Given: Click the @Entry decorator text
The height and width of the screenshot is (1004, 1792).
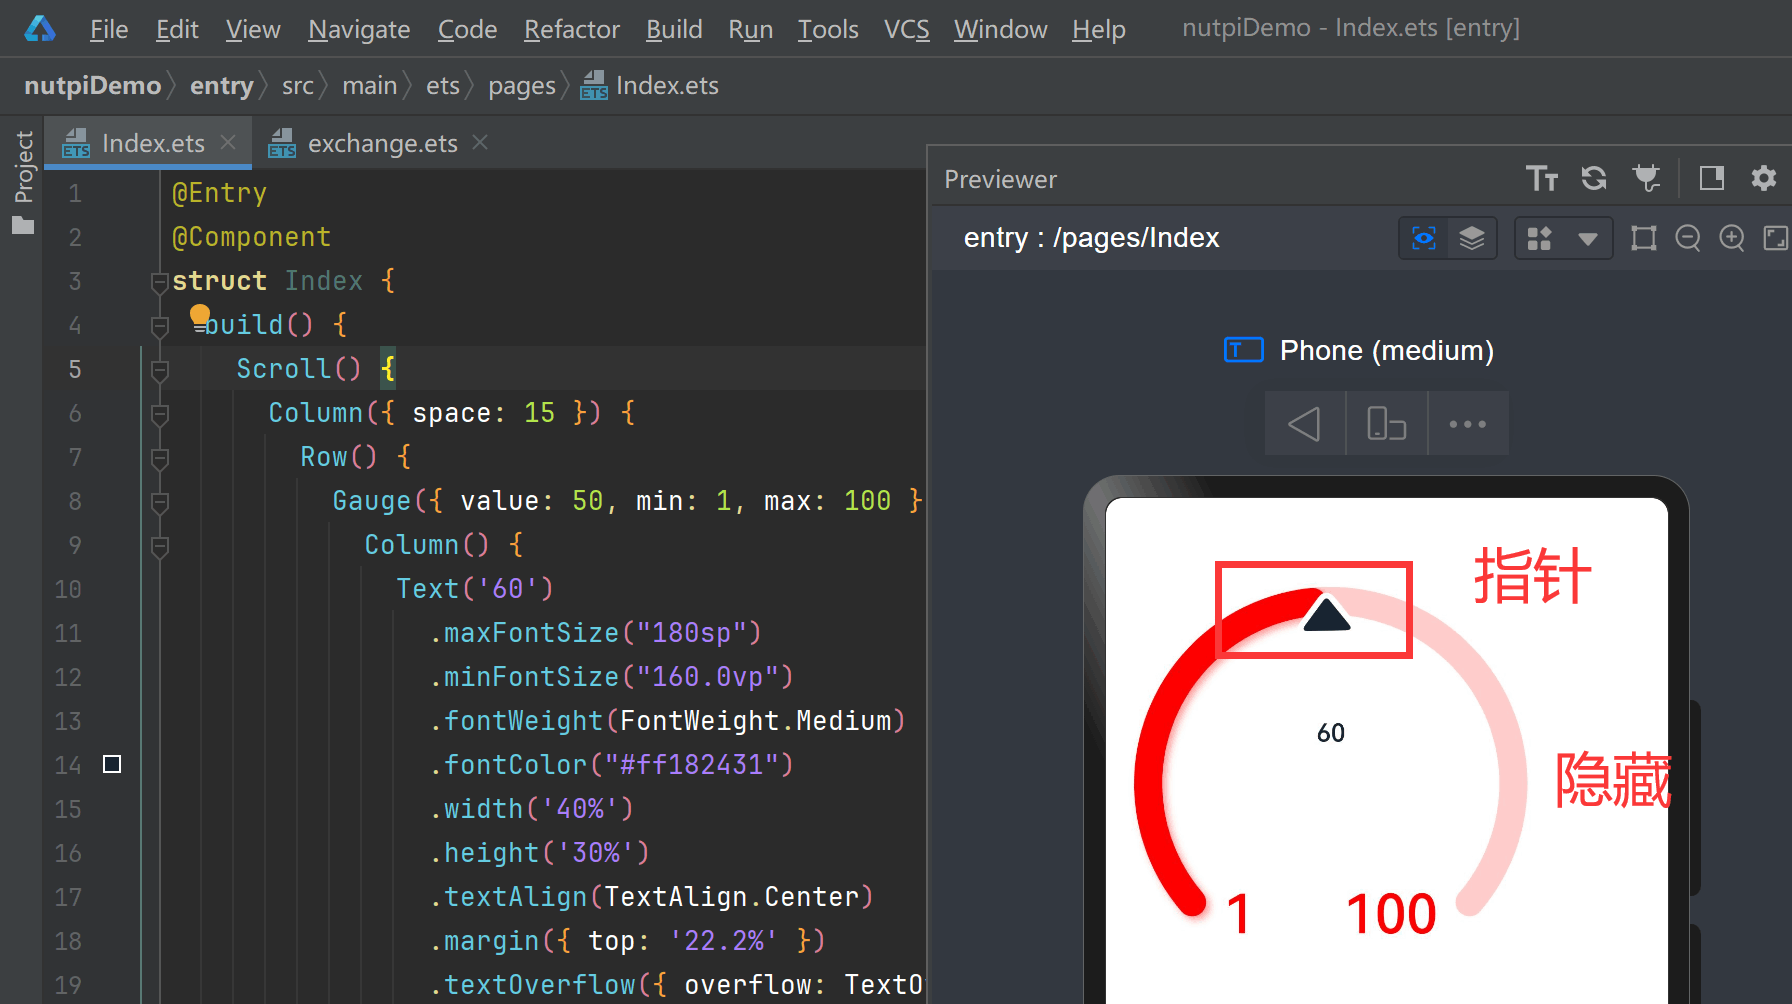Looking at the screenshot, I should pos(219,193).
